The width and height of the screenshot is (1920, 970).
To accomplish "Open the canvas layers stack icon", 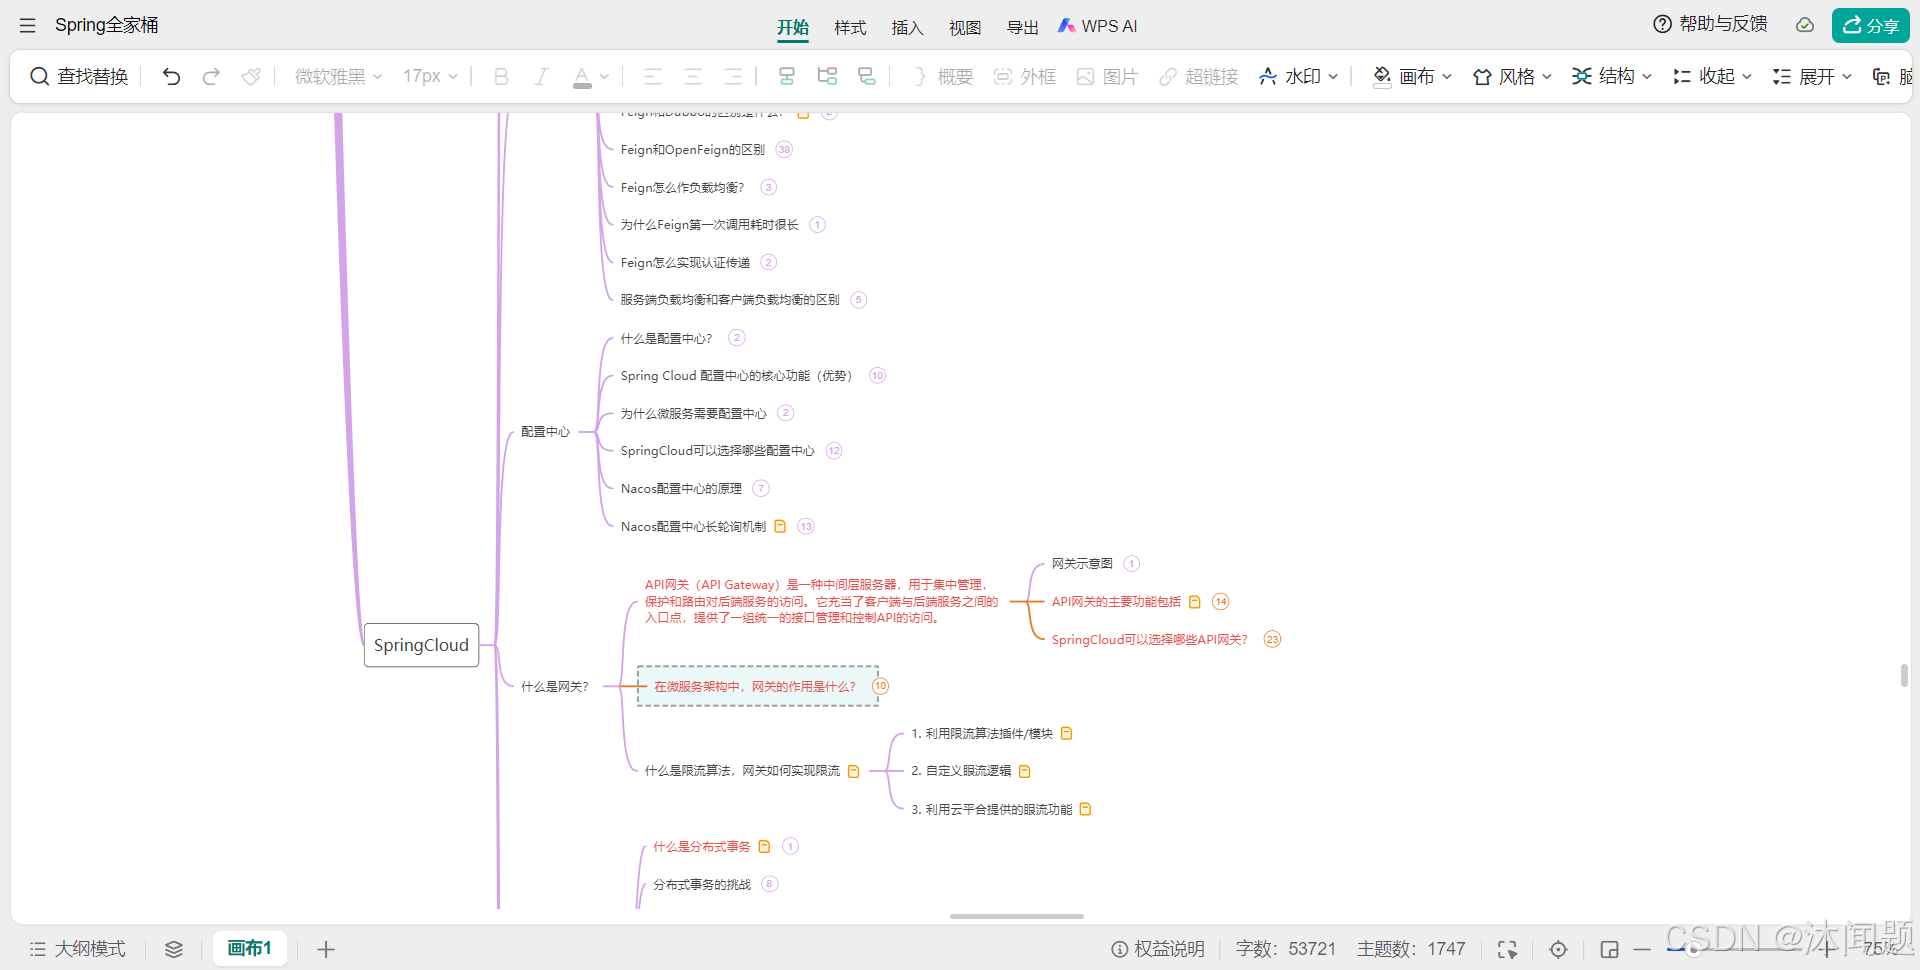I will [174, 949].
